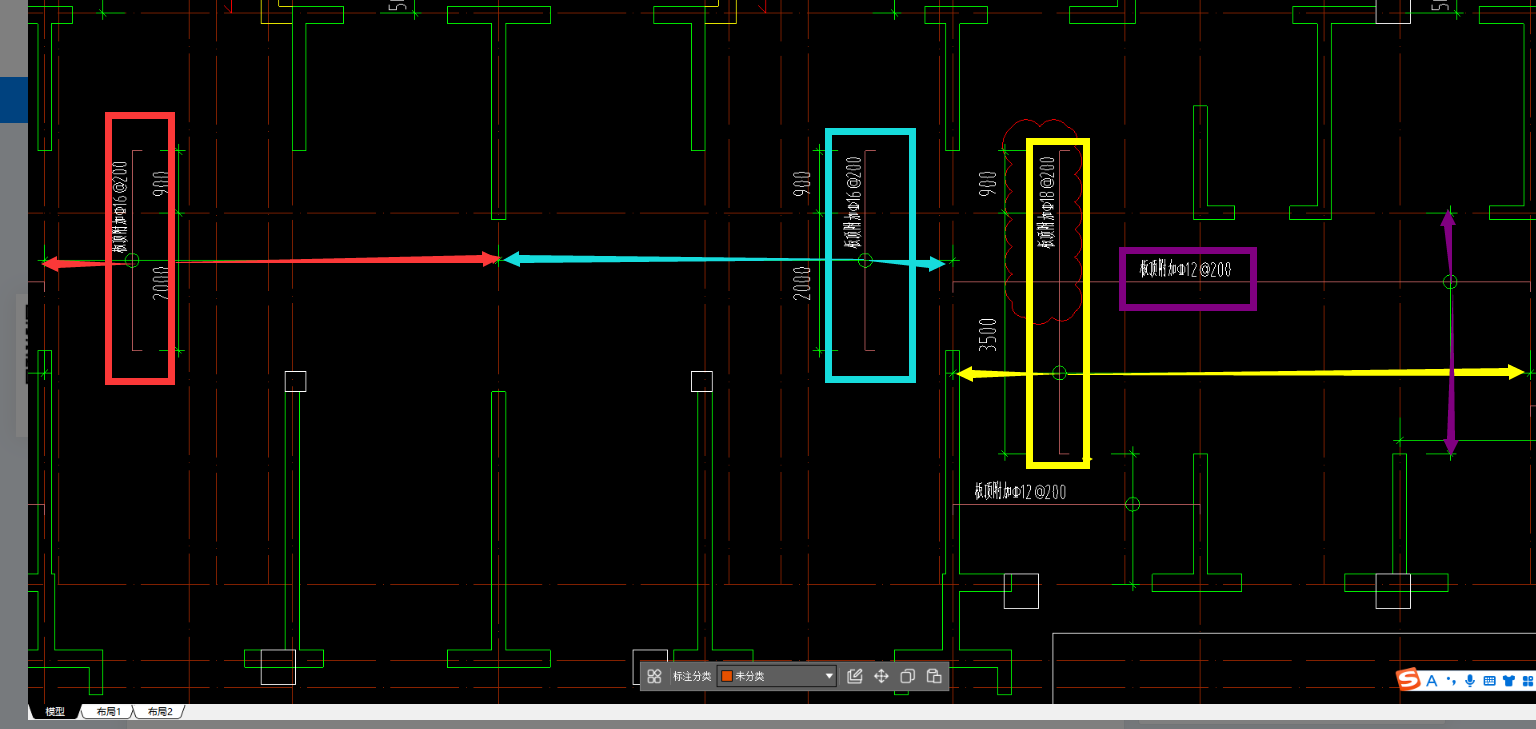
Task: Expand the 未分类 category dropdown arrow
Action: tap(829, 676)
